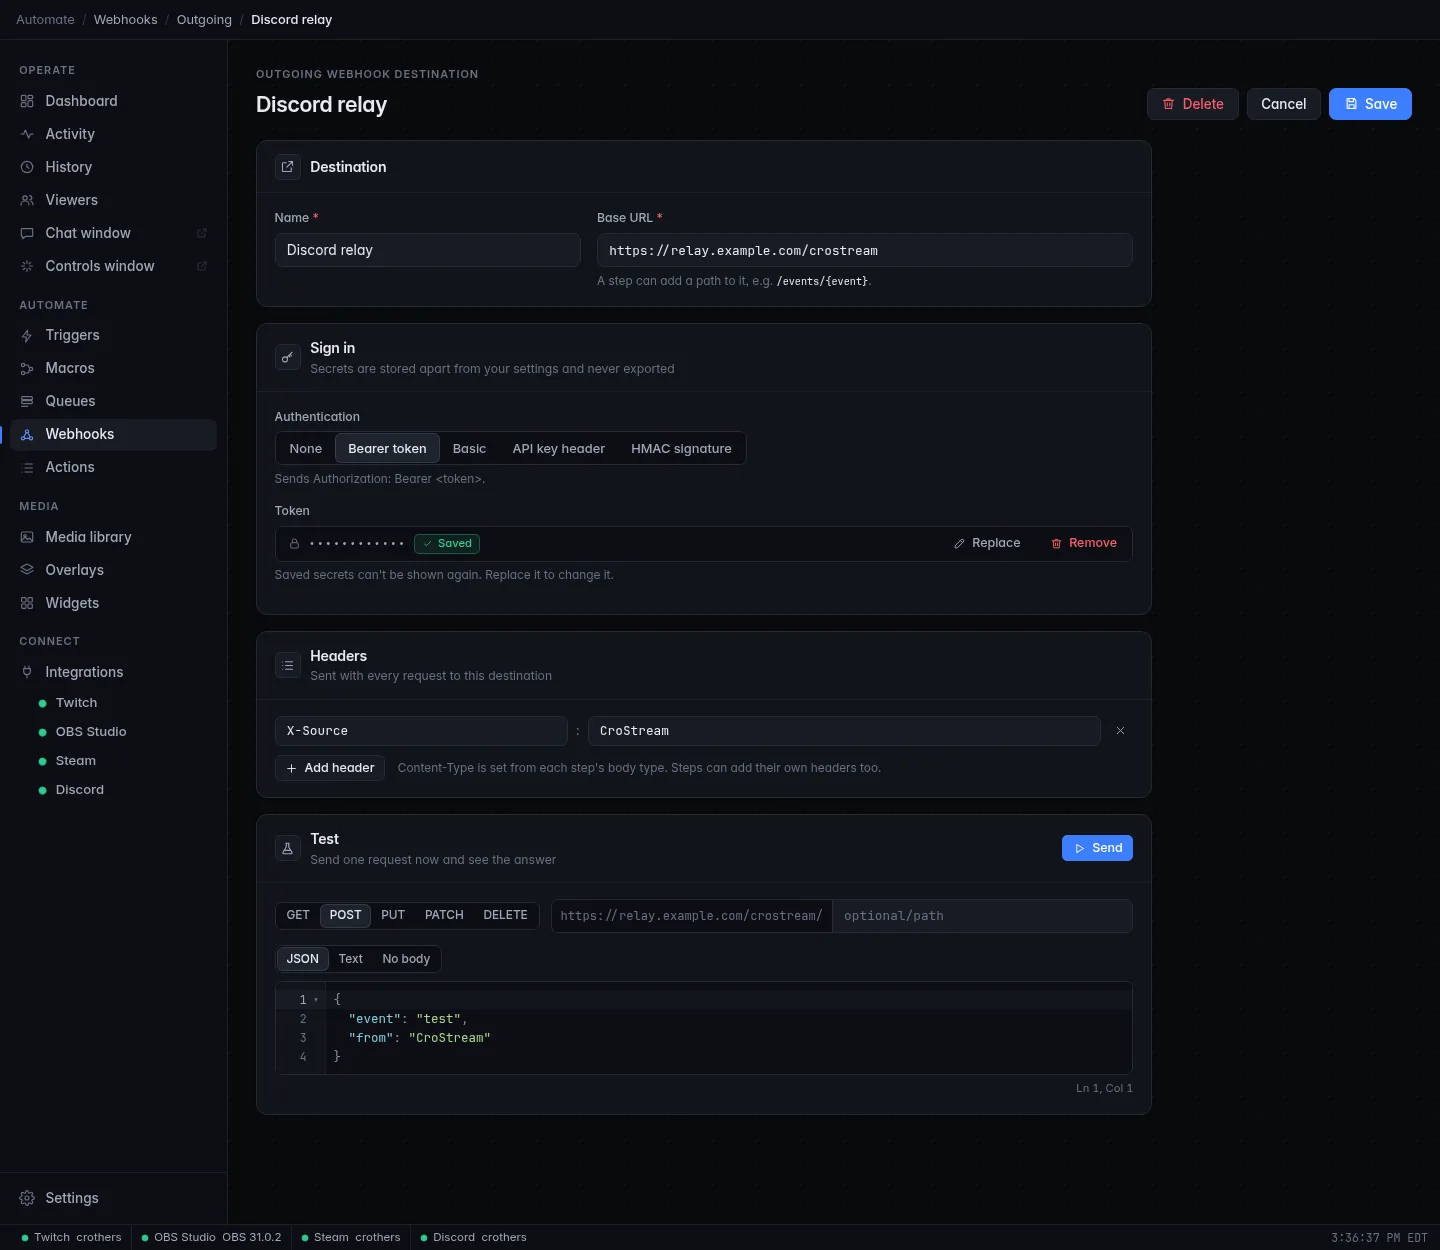Screen dimensions: 1440x1250
Task: Send the test request
Action: tap(1097, 848)
